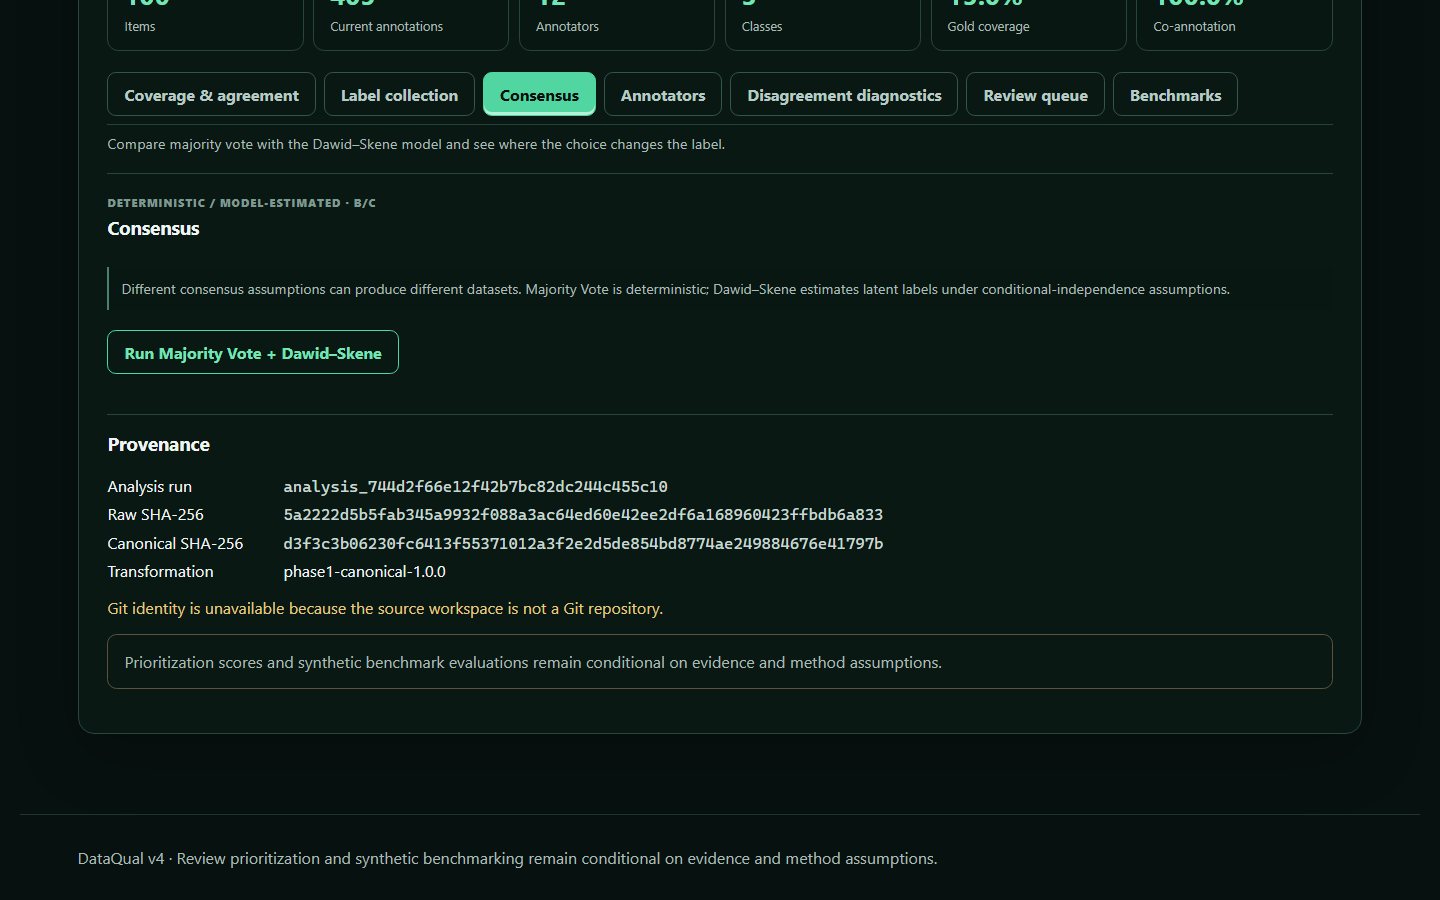Click the Analysis run identifier value
Image resolution: width=1440 pixels, height=900 pixels.
475,487
